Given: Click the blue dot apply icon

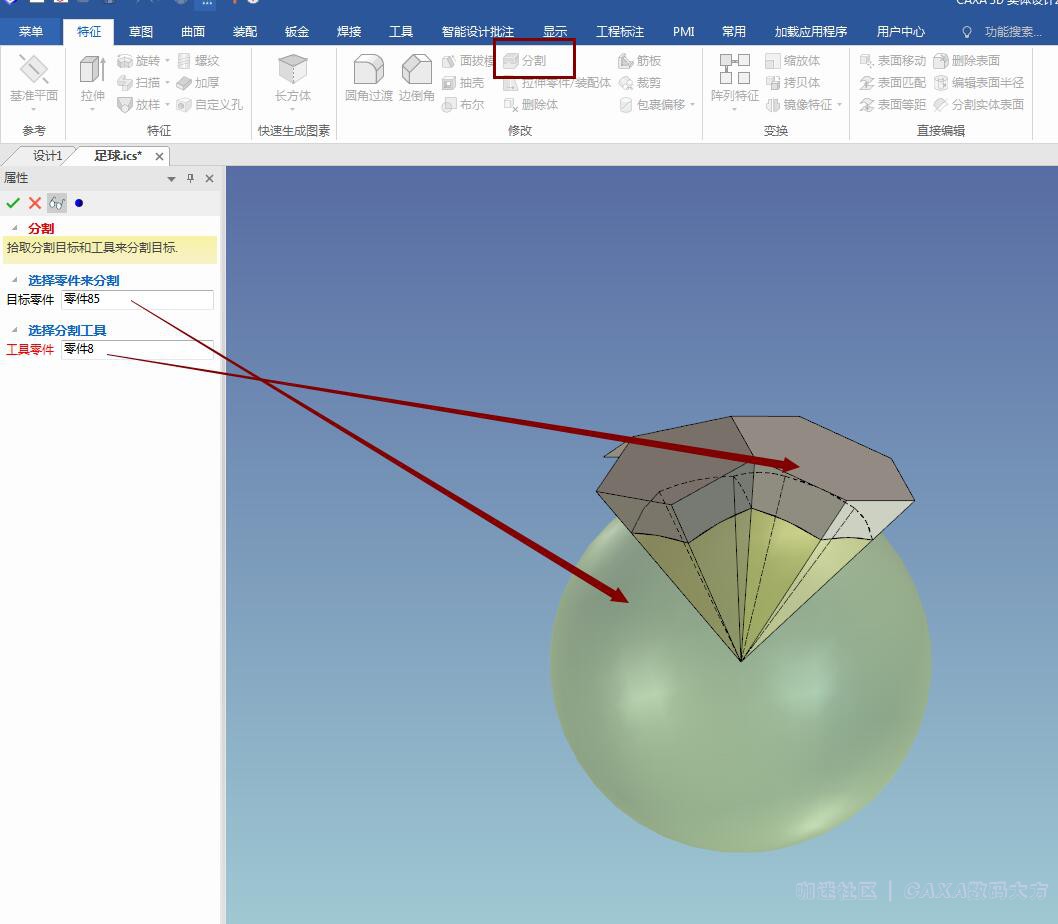Looking at the screenshot, I should 79,202.
